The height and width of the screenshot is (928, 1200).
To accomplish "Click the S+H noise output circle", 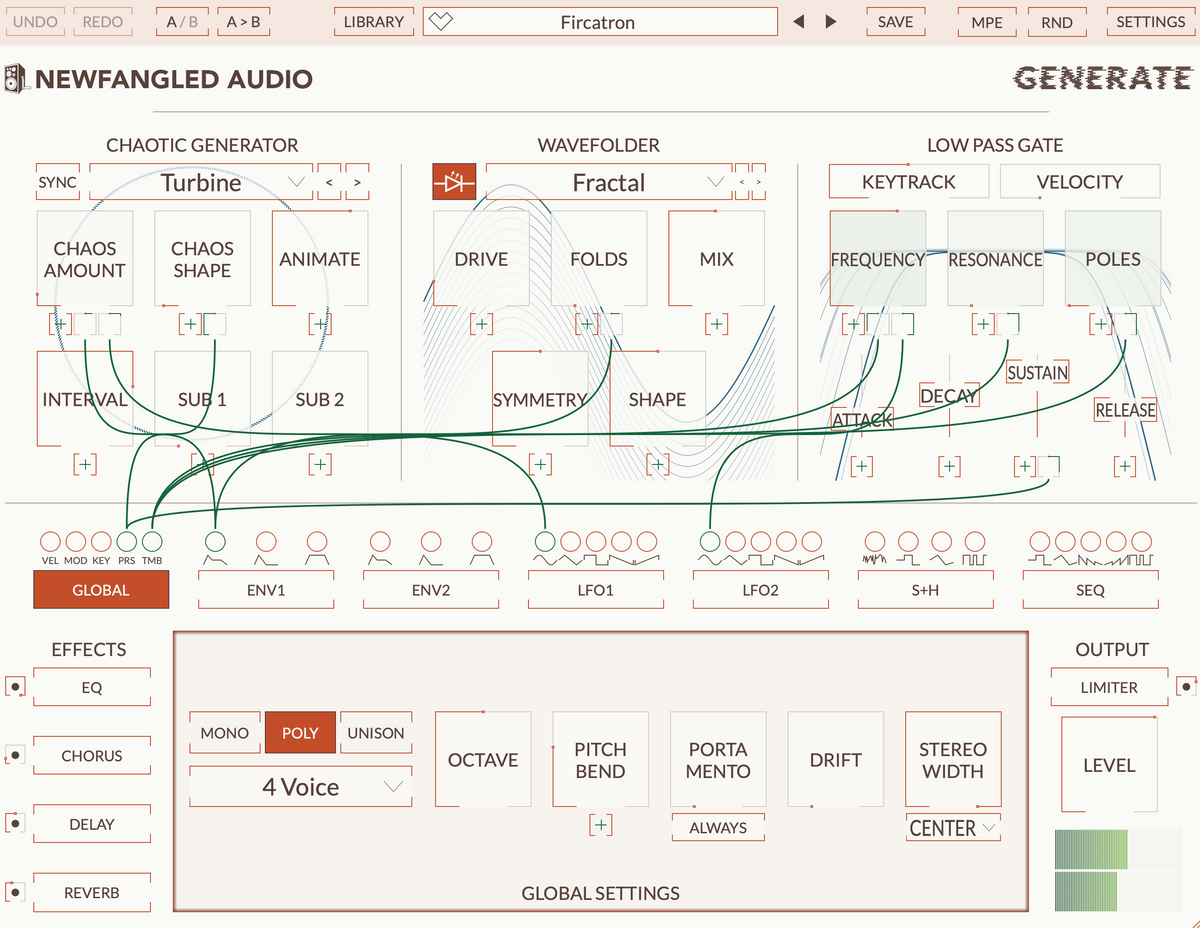I will (874, 542).
